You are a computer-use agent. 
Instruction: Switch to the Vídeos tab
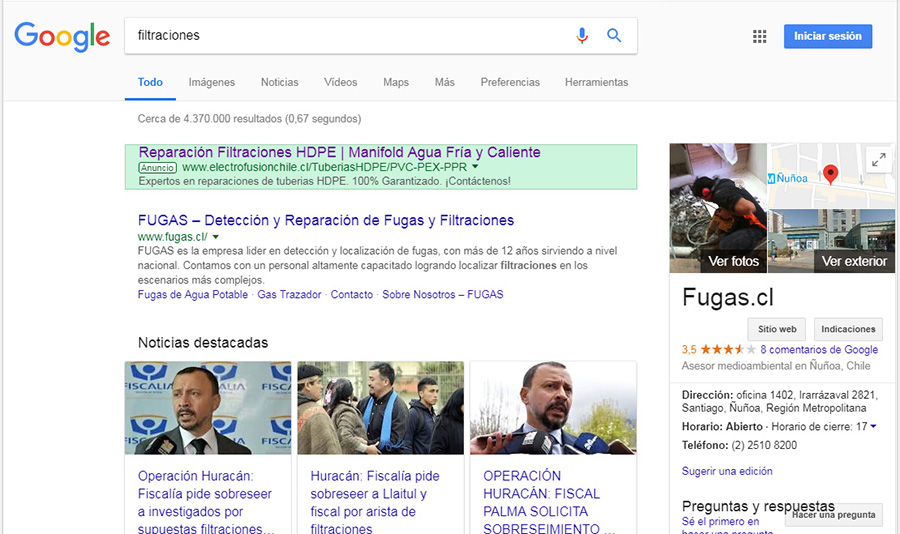pyautogui.click(x=340, y=82)
